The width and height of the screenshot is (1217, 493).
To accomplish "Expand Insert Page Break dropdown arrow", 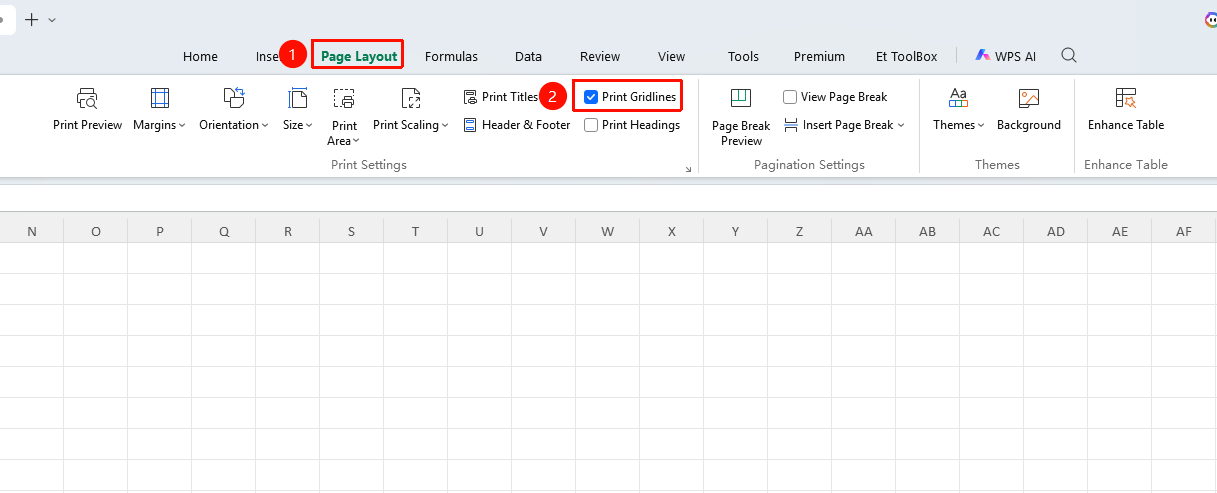I will click(901, 126).
